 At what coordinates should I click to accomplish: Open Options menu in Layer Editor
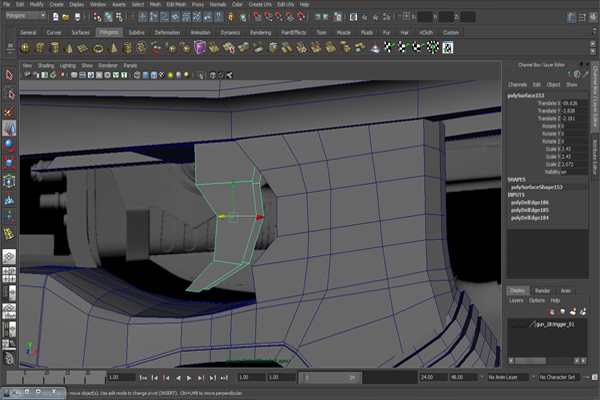tap(536, 300)
